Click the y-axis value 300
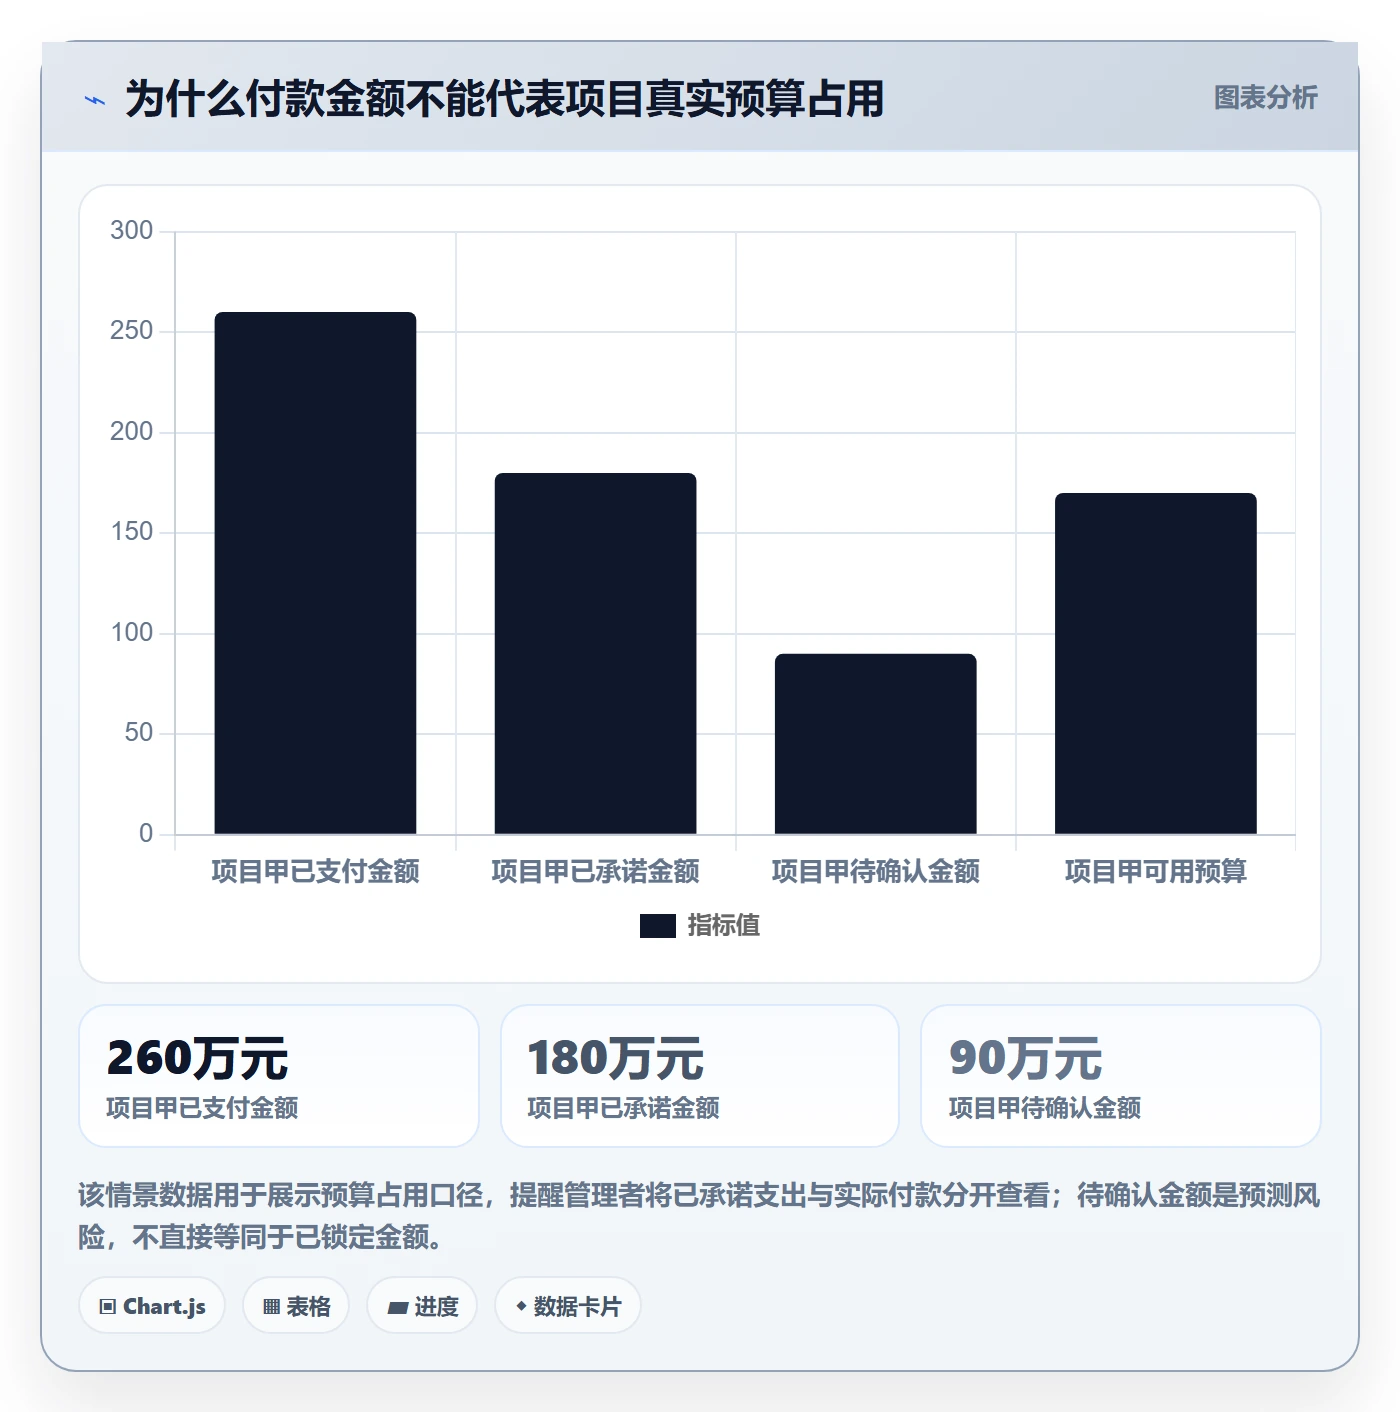 132,231
